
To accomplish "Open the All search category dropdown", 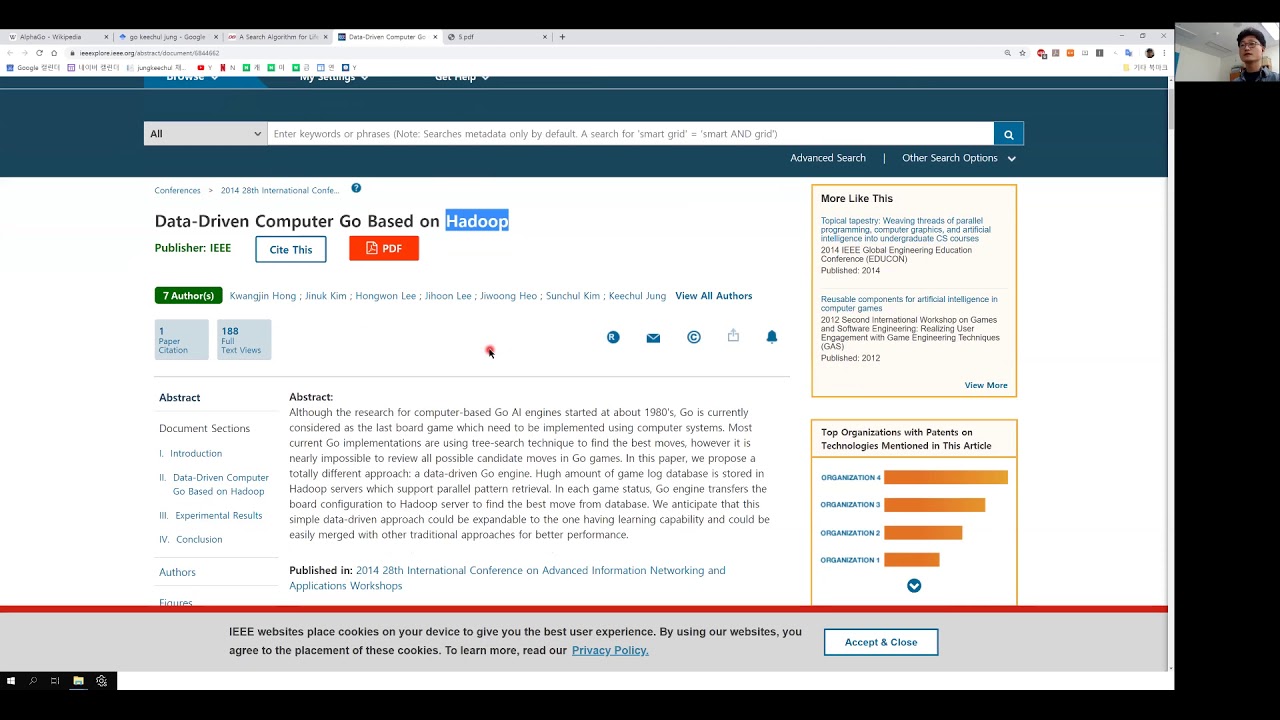I will (205, 134).
